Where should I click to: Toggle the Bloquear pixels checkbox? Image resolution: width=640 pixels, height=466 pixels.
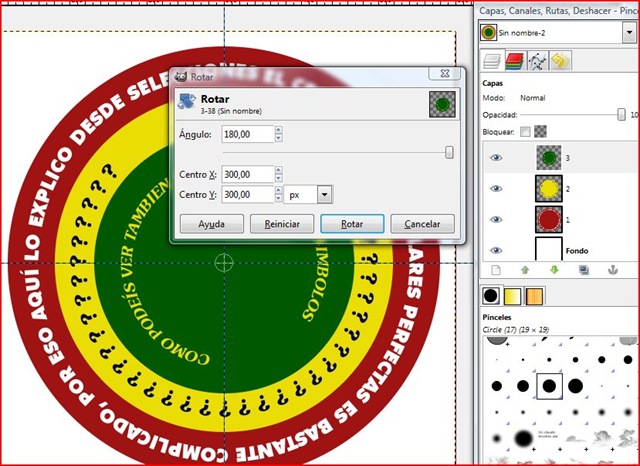(x=525, y=132)
